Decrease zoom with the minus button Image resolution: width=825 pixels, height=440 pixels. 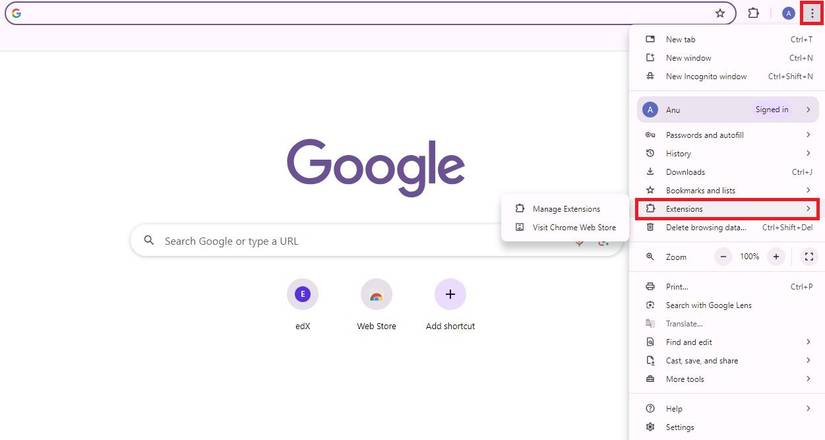(x=724, y=257)
